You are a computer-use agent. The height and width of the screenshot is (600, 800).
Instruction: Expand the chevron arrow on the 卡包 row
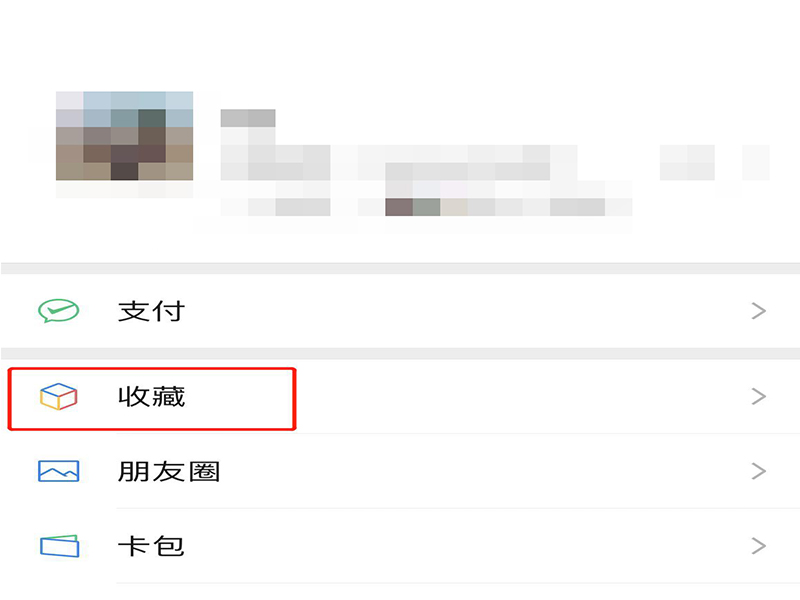click(759, 546)
